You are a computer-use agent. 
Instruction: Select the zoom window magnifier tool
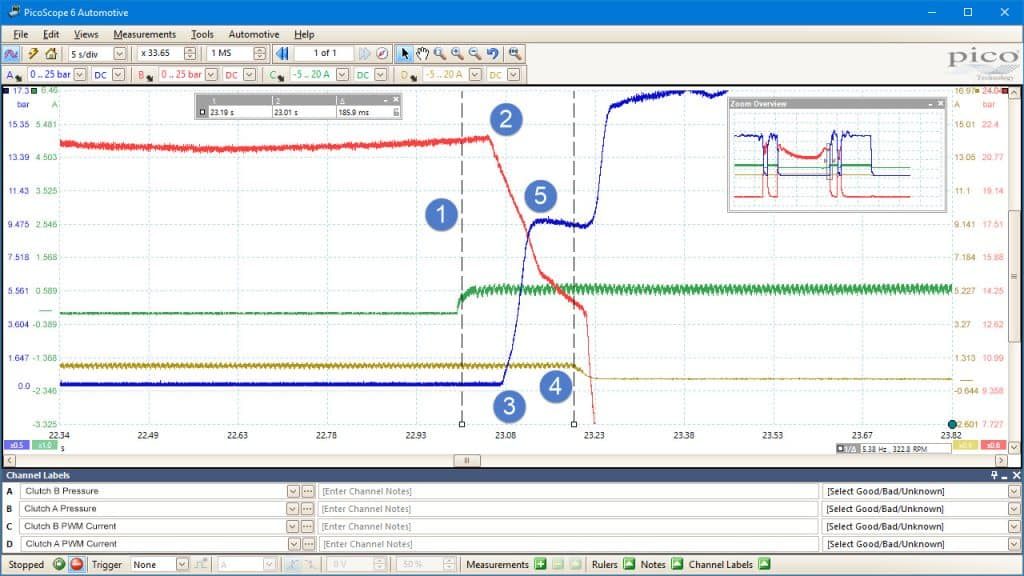click(440, 54)
